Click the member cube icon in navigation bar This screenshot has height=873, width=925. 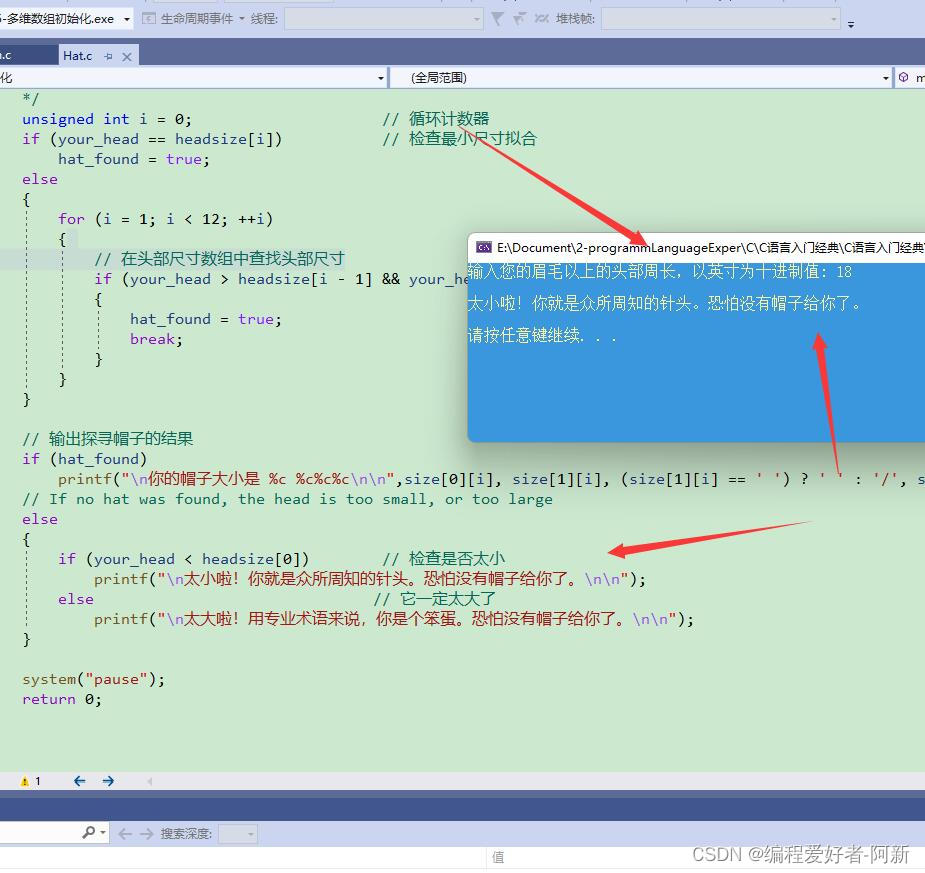(903, 77)
